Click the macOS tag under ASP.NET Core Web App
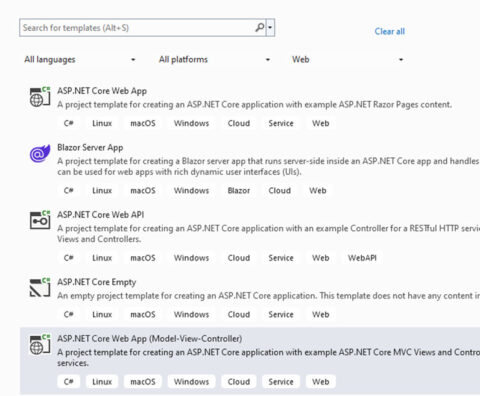Viewport: 480px width, 396px height. [143, 123]
